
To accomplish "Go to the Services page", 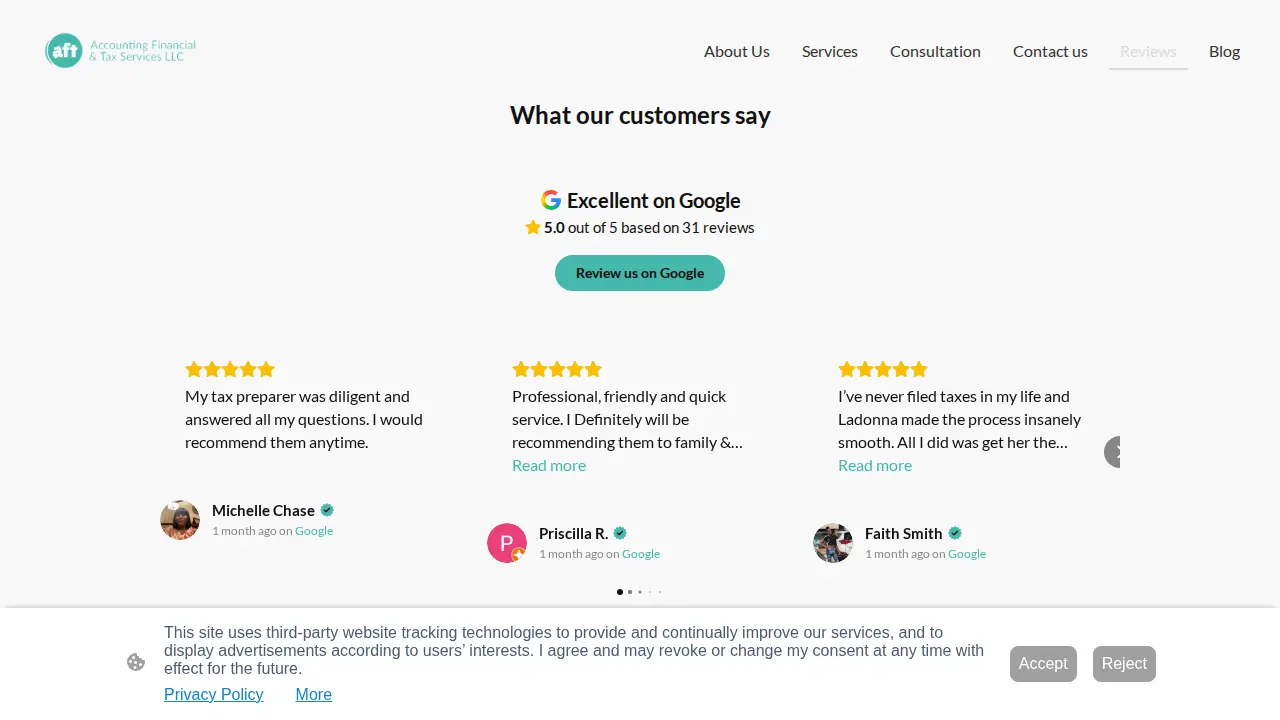I will tap(830, 51).
